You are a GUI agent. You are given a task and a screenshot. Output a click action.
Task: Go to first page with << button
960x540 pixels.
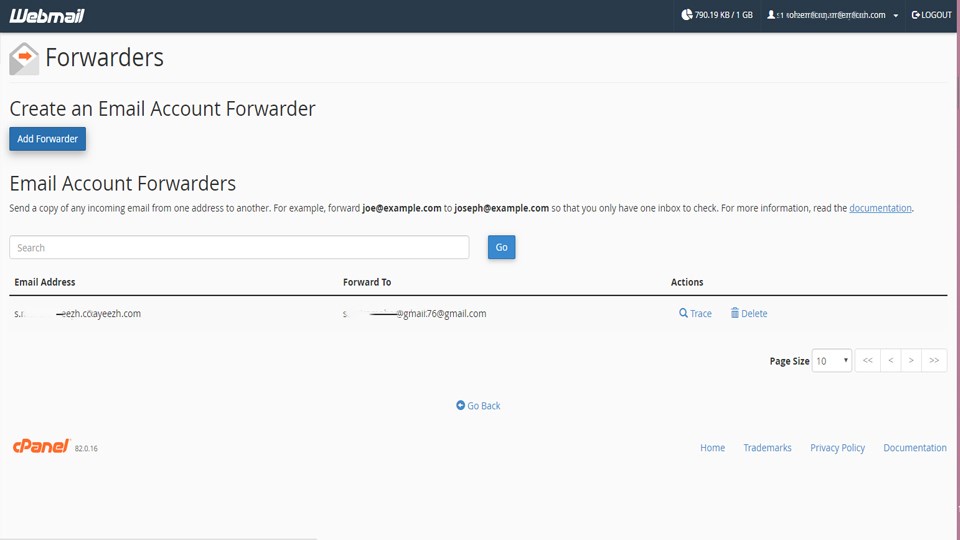point(868,361)
